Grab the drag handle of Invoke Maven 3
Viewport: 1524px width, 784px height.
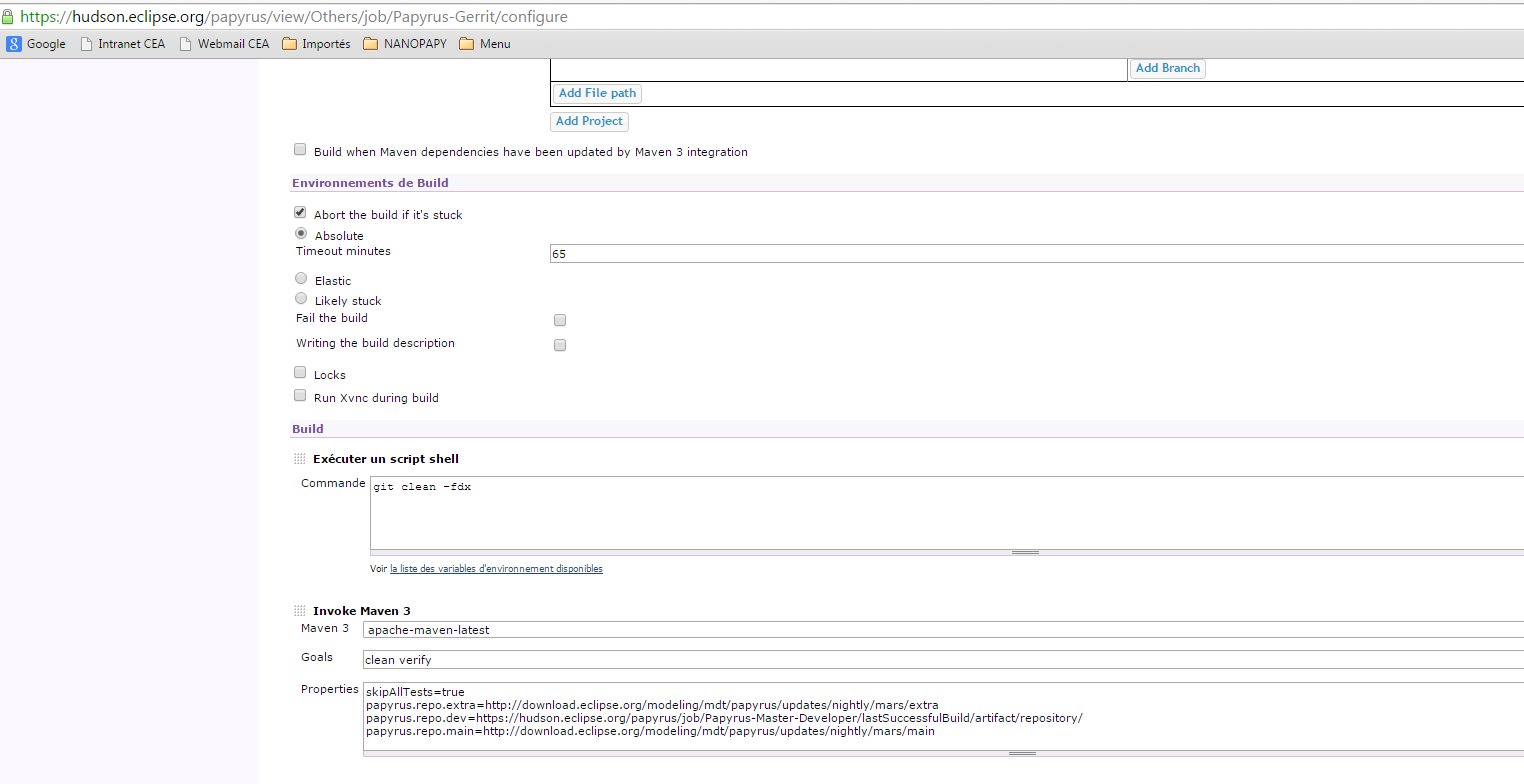299,611
